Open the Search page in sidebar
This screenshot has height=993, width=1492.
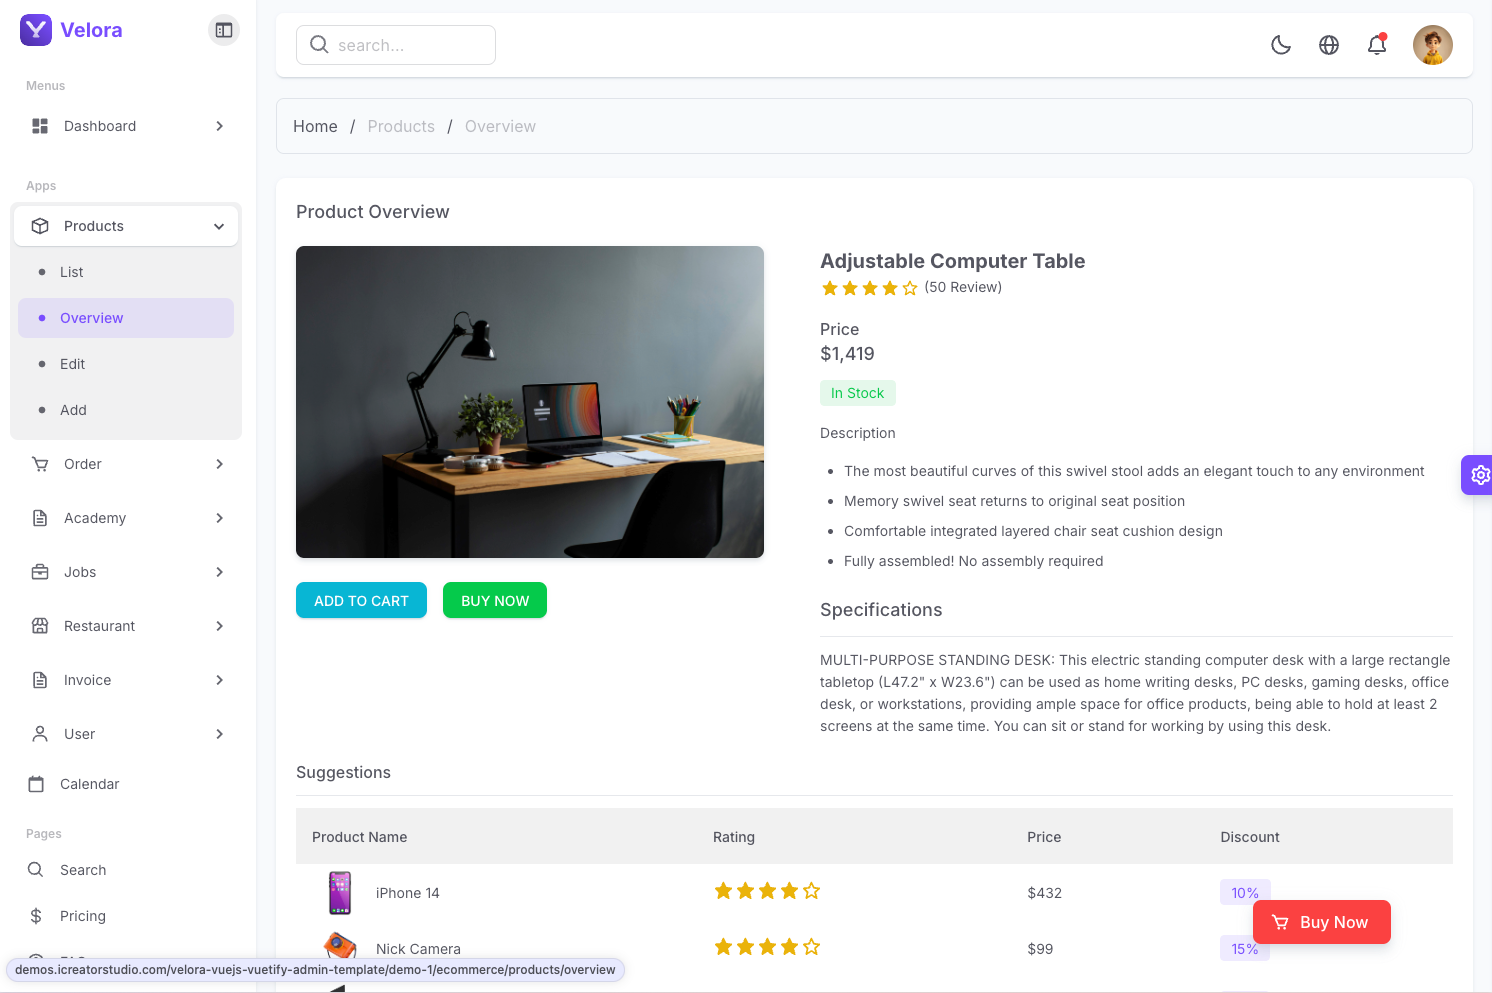coord(83,870)
